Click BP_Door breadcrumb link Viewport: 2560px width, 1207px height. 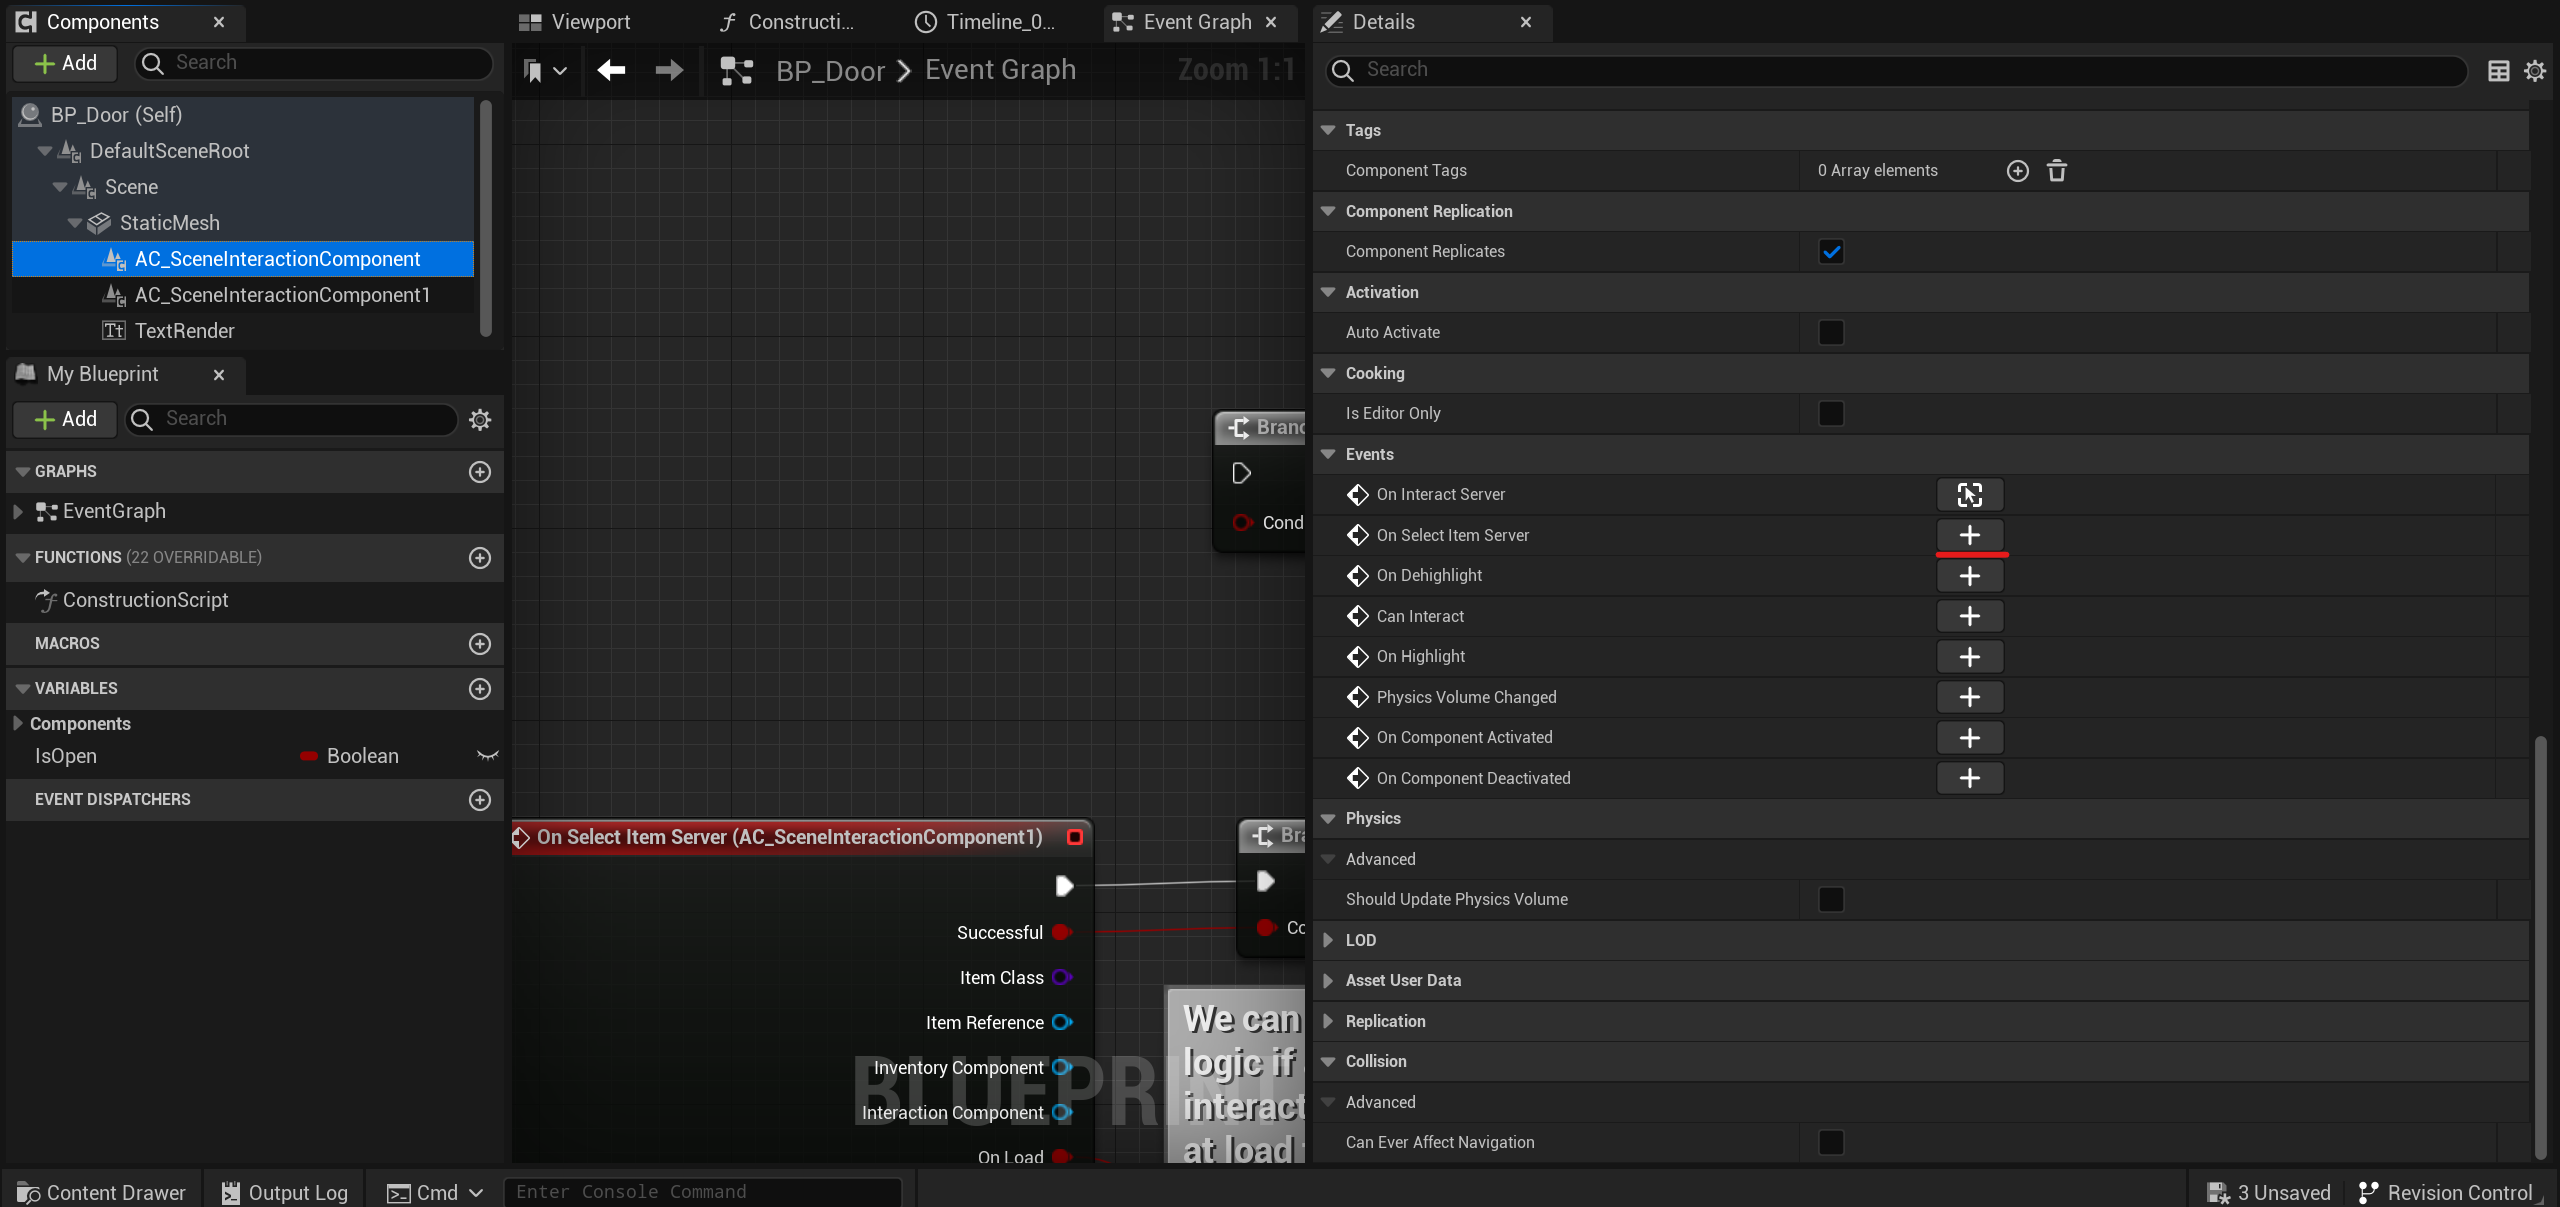click(830, 71)
